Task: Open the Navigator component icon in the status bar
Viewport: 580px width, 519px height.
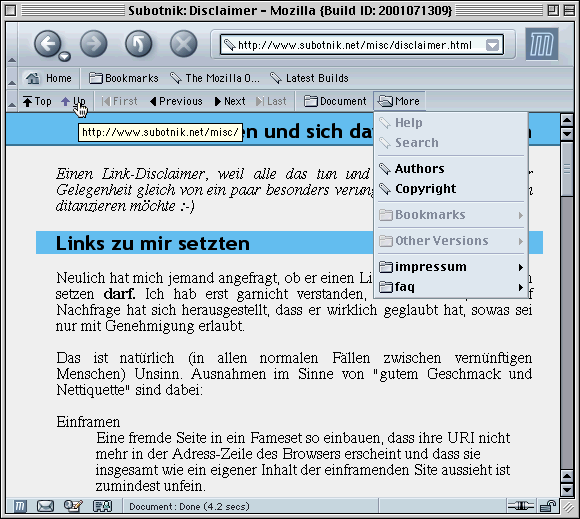Action: 20,506
